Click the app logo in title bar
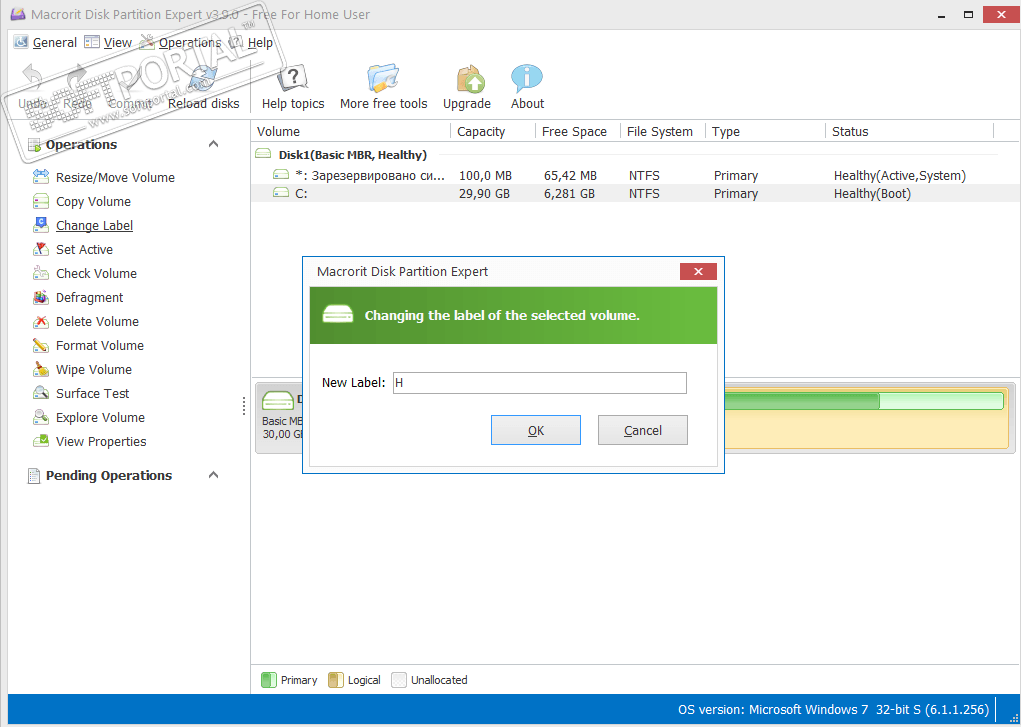The width and height of the screenshot is (1021, 727). [18, 14]
